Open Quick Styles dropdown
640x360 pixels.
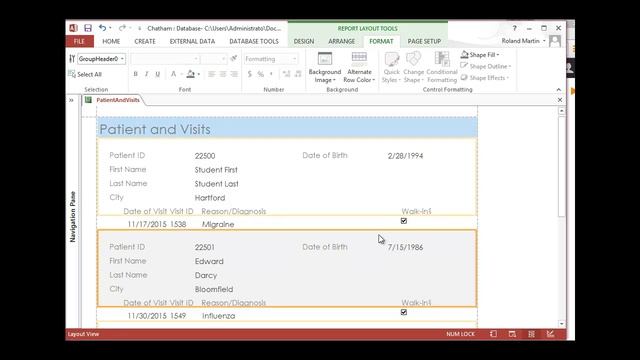click(x=391, y=68)
